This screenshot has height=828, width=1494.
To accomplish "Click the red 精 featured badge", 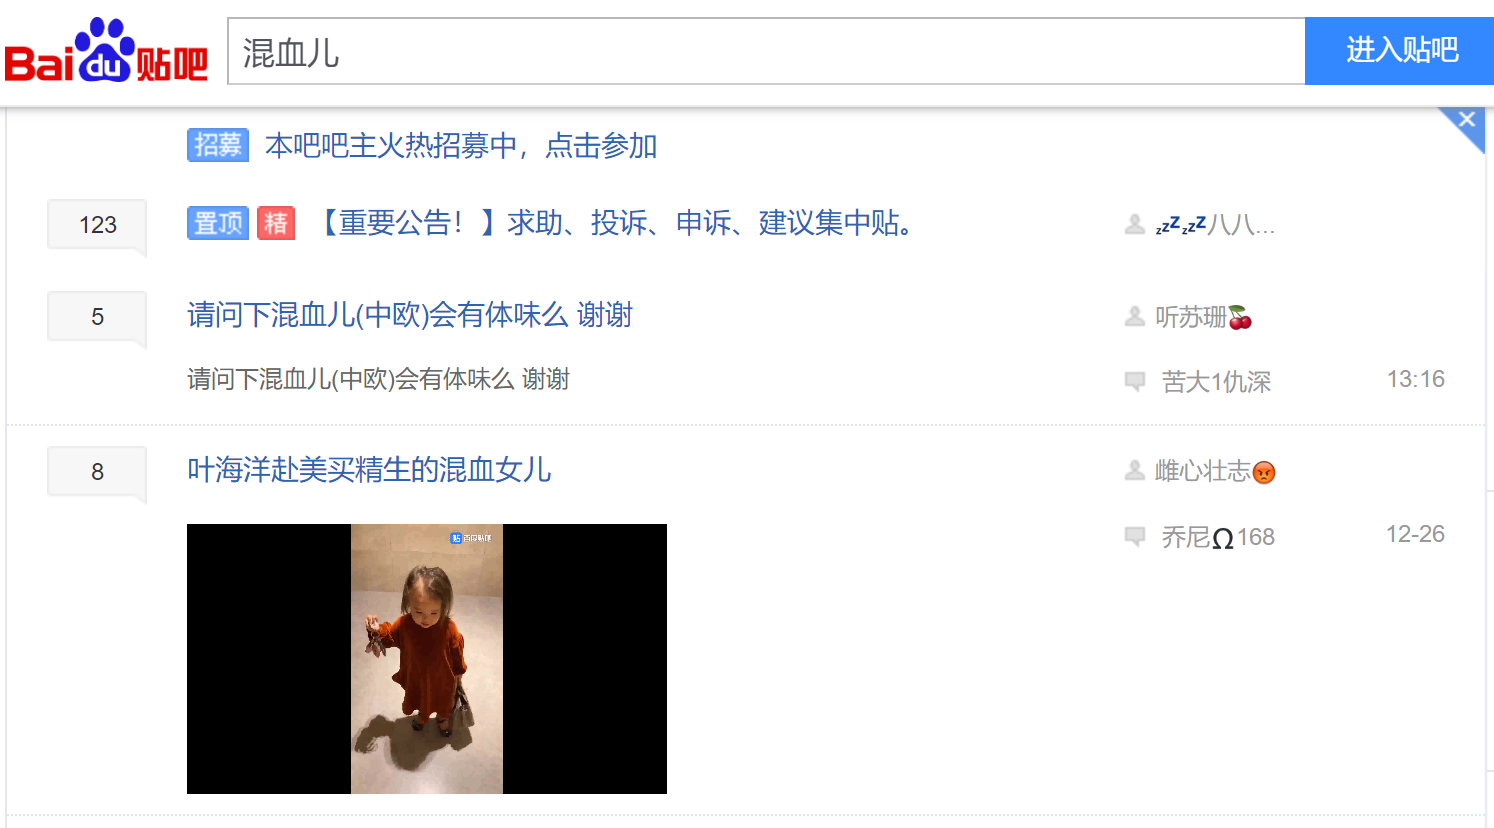I will 276,223.
